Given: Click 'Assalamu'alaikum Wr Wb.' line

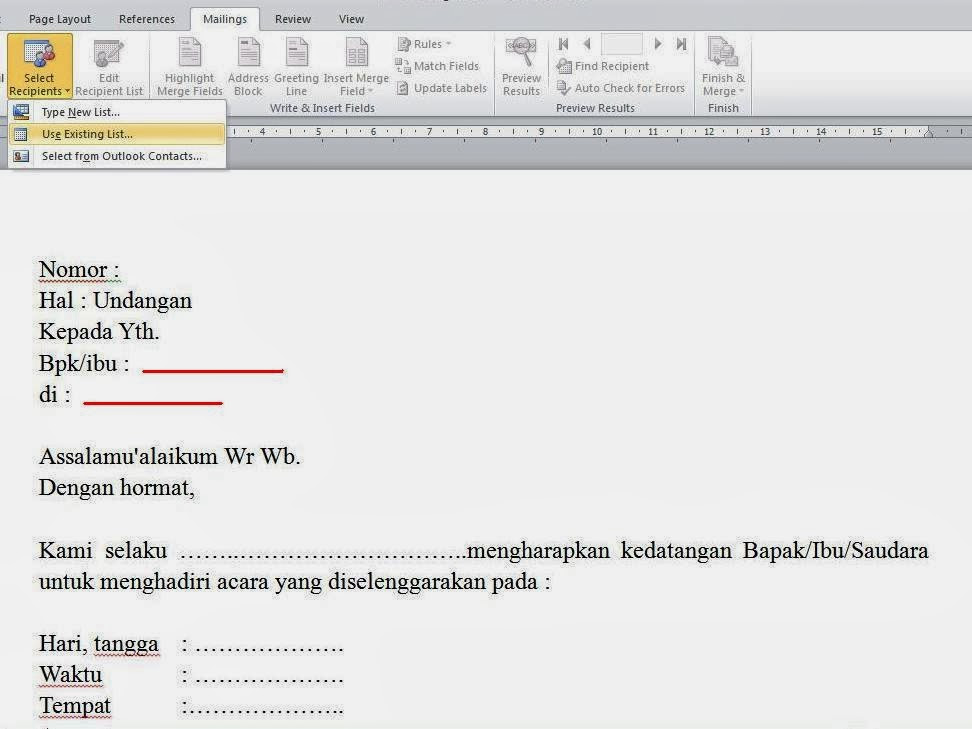Looking at the screenshot, I should click(x=169, y=456).
